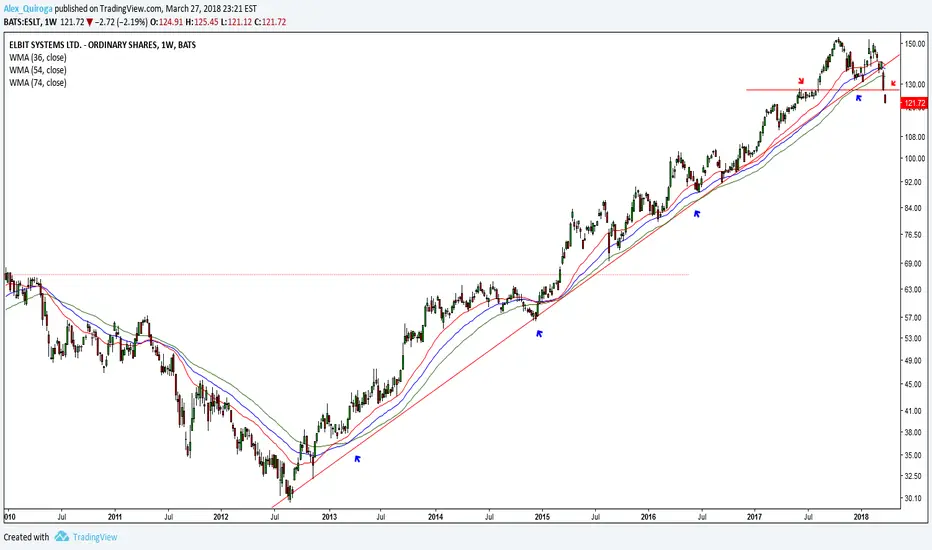This screenshot has width=932, height=550.
Task: Click the 84.00 price axis label
Action: [x=915, y=208]
